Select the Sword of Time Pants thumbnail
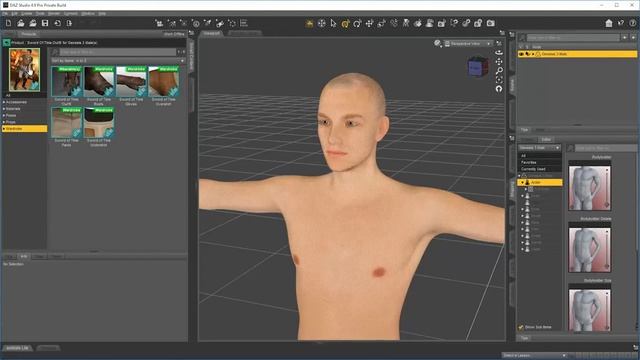 pos(67,122)
